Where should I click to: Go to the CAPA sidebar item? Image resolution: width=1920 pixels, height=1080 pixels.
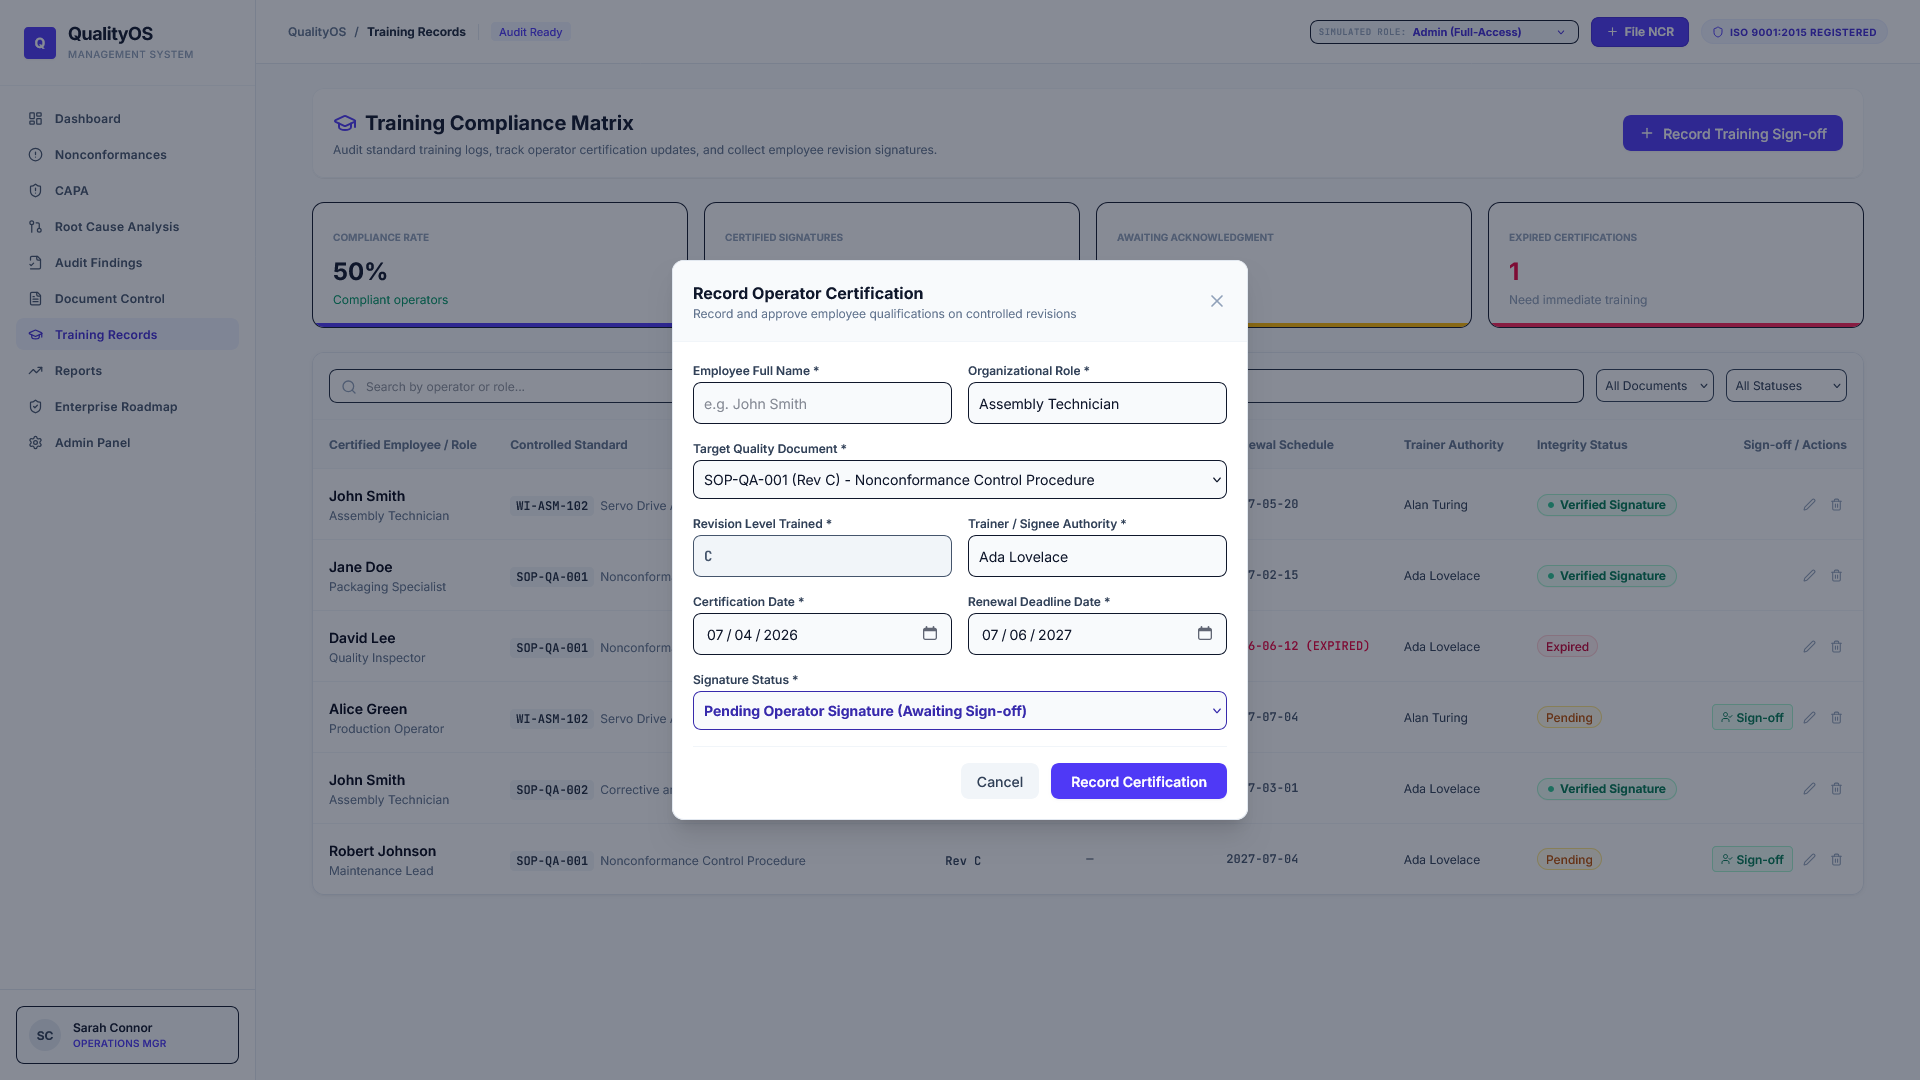click(x=127, y=190)
